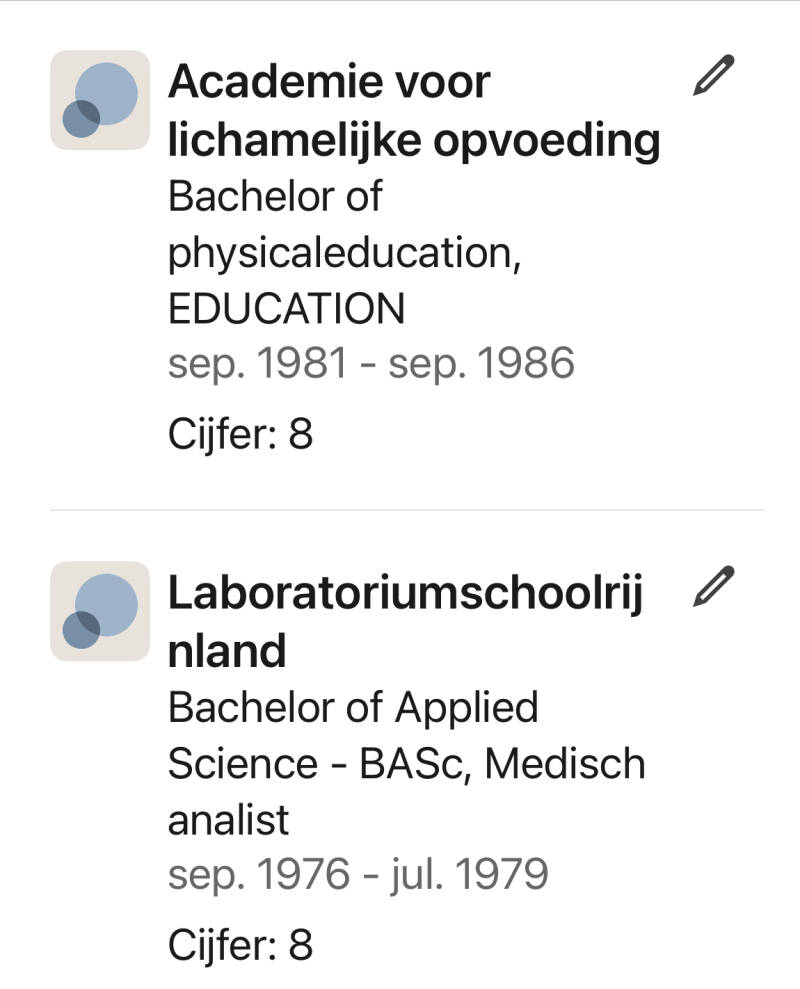
Task: Click the divider line between education entries
Action: pos(406,510)
